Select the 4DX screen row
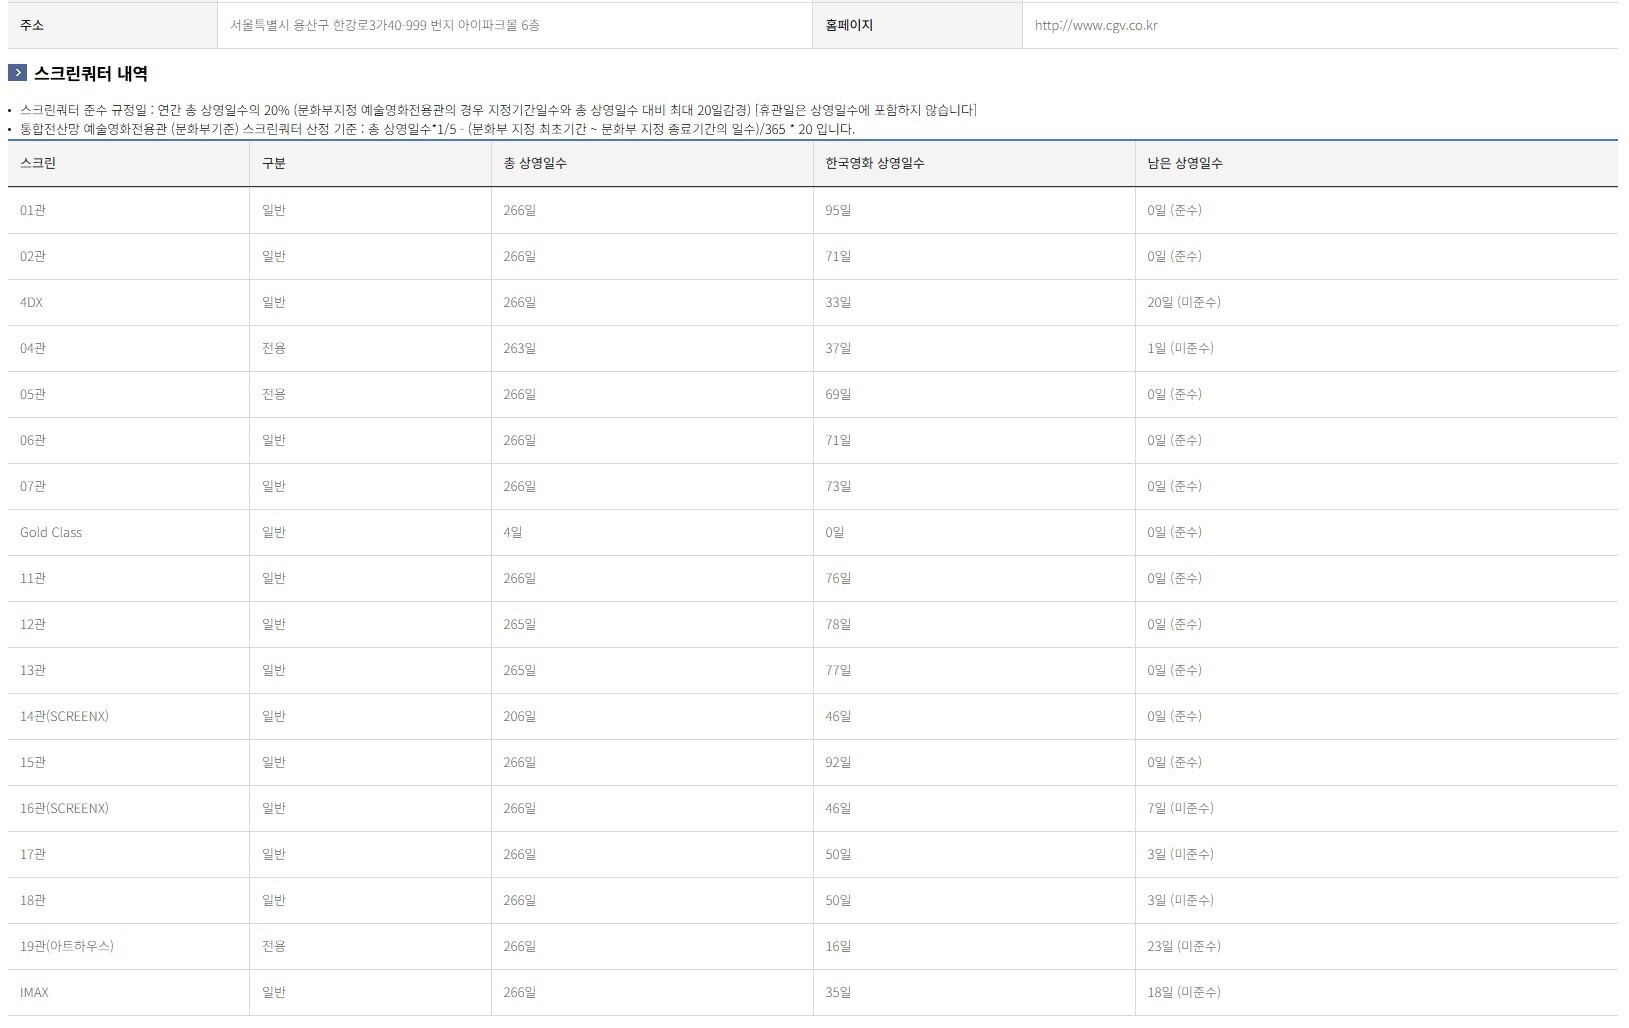 pos(813,302)
